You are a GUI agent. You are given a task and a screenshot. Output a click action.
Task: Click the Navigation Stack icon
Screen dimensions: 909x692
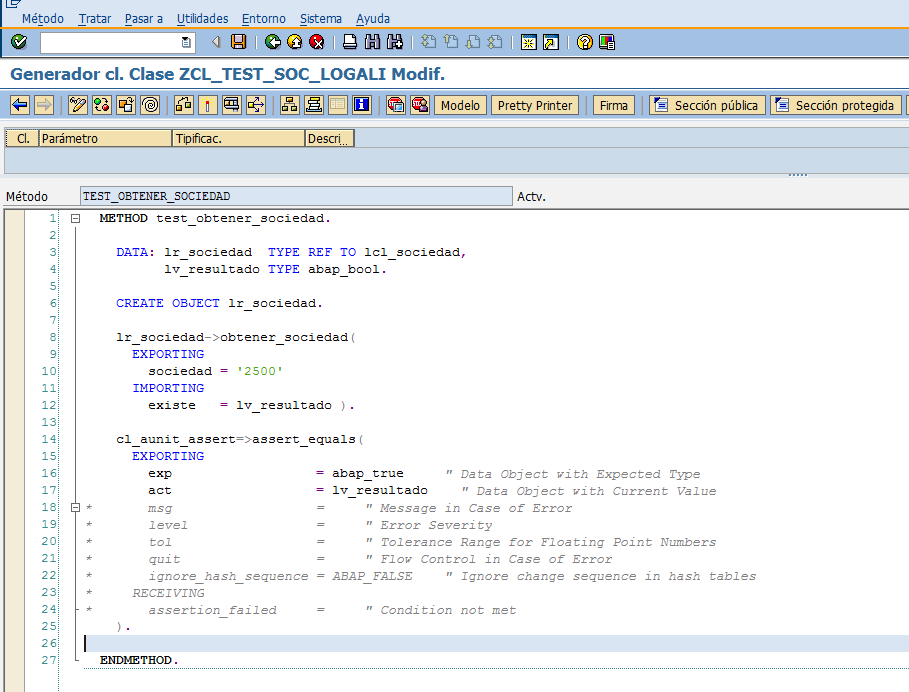click(314, 105)
